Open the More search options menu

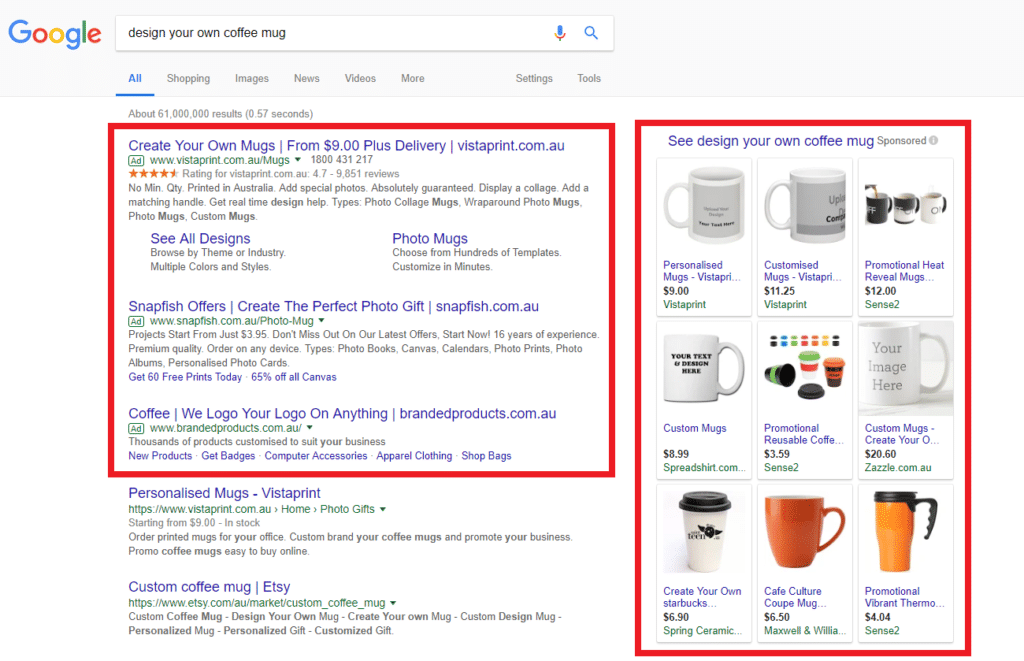pyautogui.click(x=412, y=79)
